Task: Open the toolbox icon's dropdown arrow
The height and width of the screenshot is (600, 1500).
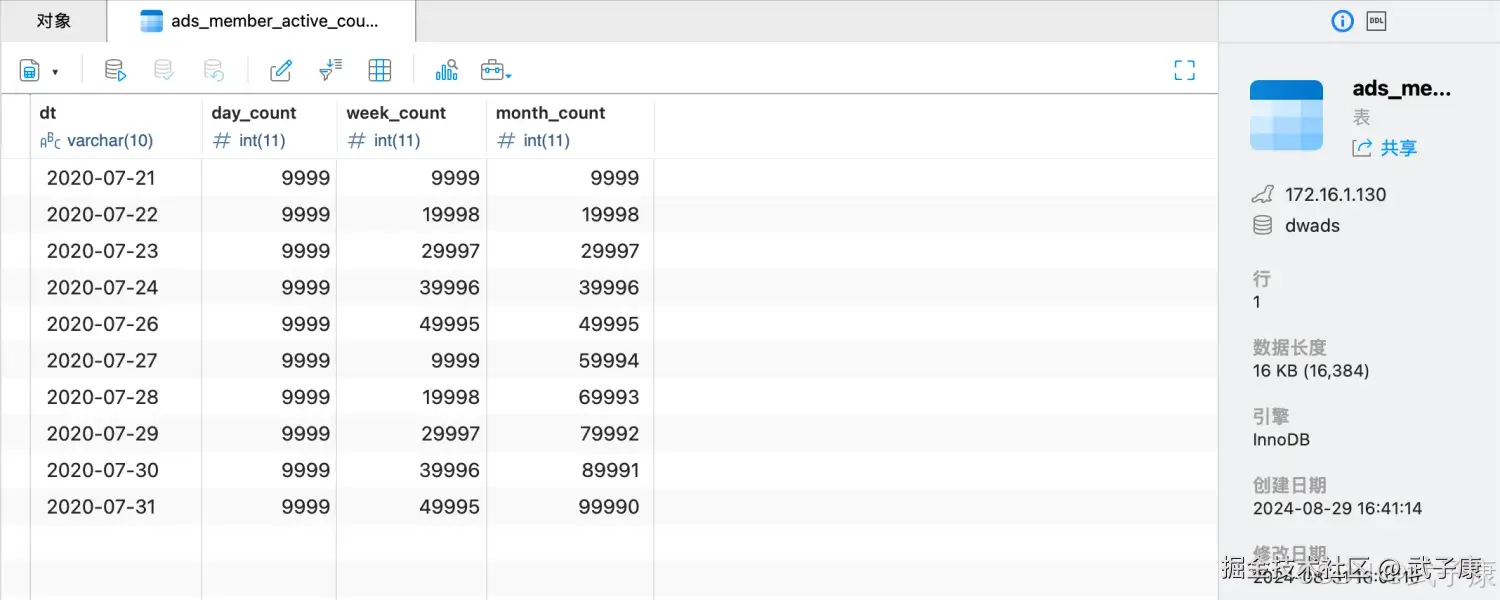Action: (x=507, y=76)
